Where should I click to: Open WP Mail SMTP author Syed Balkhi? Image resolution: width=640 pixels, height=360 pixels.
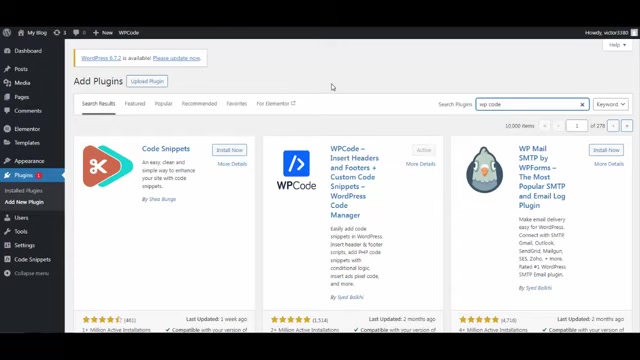click(x=539, y=288)
